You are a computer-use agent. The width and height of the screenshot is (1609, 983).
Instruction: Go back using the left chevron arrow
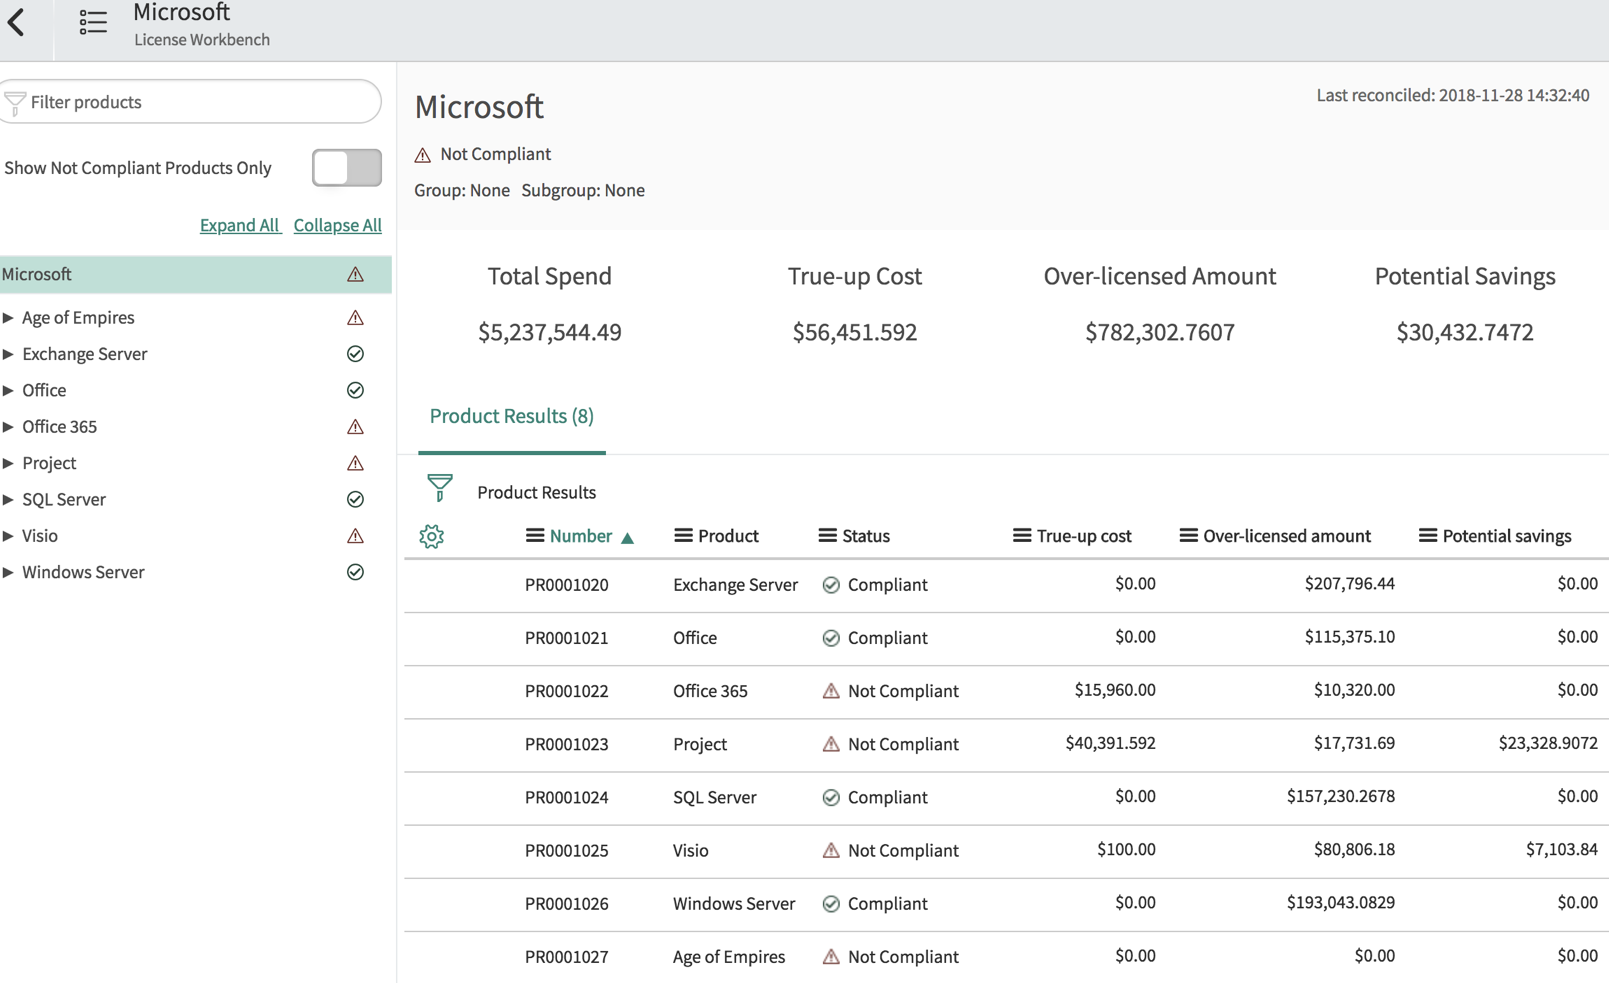click(16, 21)
